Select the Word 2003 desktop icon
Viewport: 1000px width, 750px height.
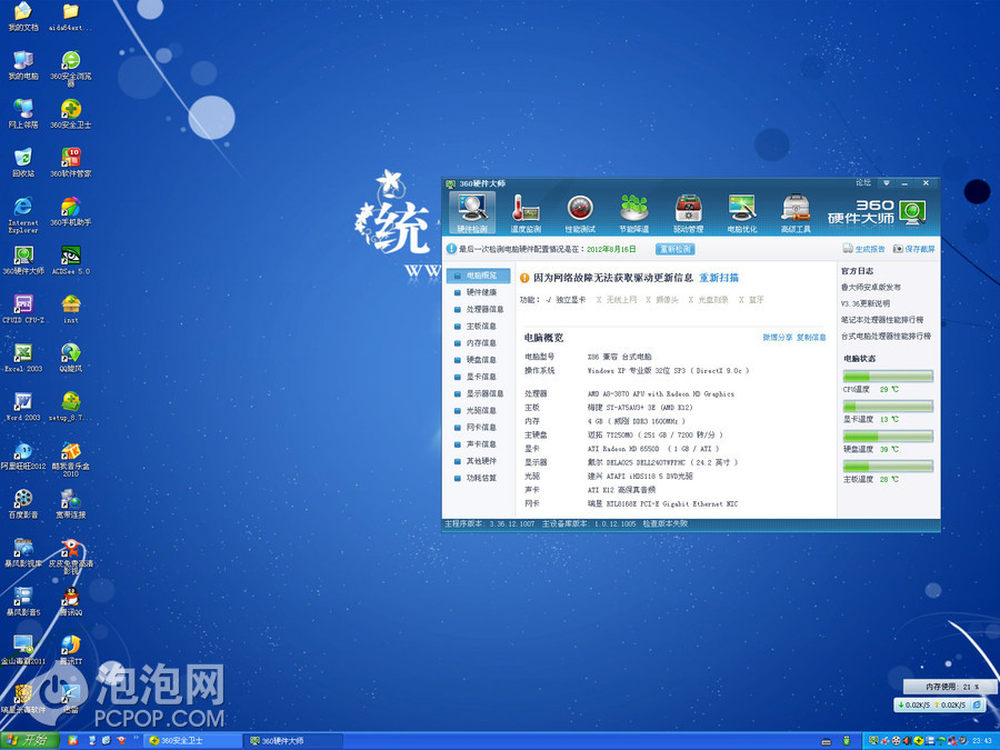pyautogui.click(x=23, y=407)
